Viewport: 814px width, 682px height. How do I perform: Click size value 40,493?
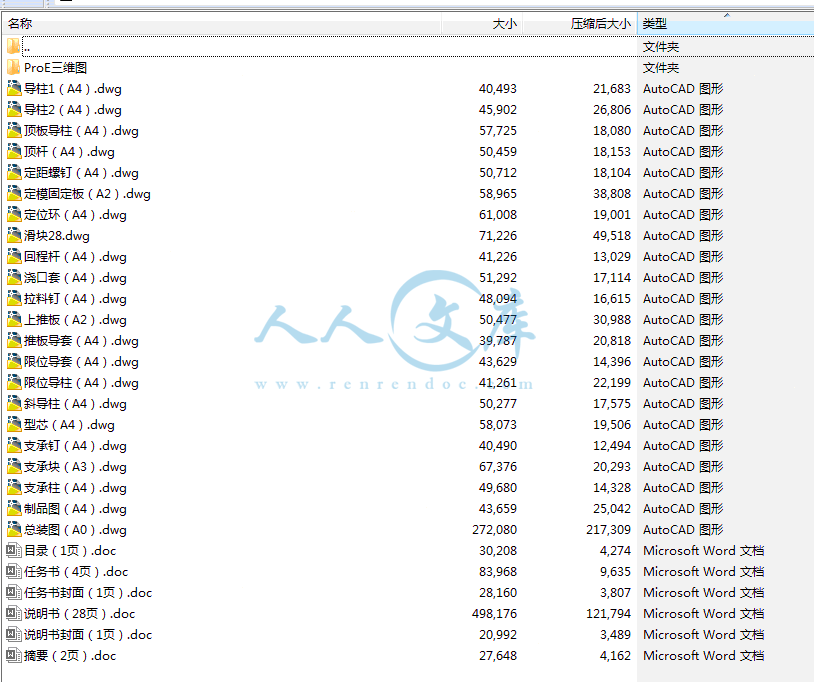pos(498,89)
